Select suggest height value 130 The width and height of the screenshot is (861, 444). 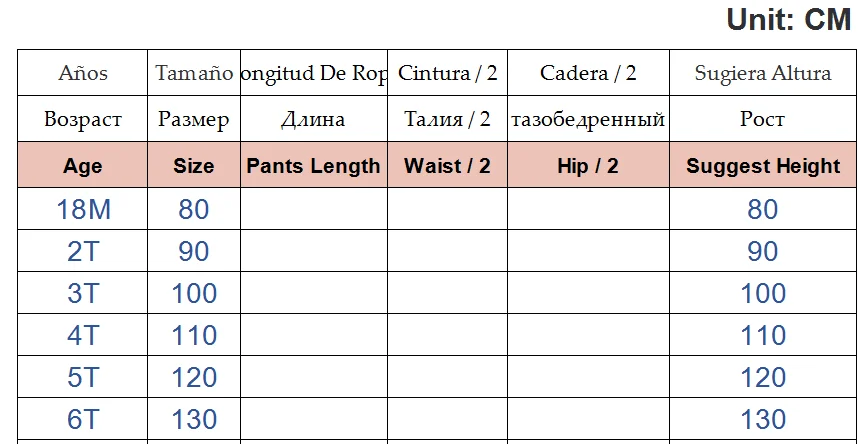(763, 419)
